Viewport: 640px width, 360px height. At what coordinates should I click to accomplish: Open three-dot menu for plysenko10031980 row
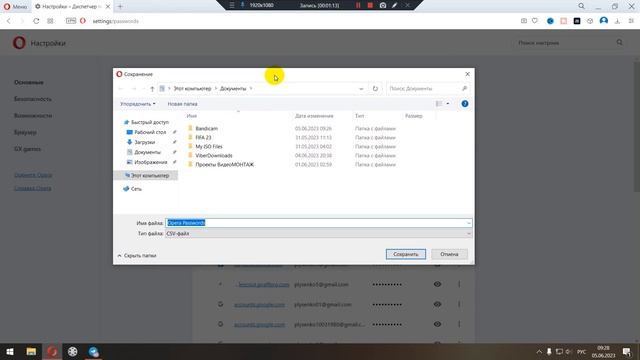pos(459,324)
